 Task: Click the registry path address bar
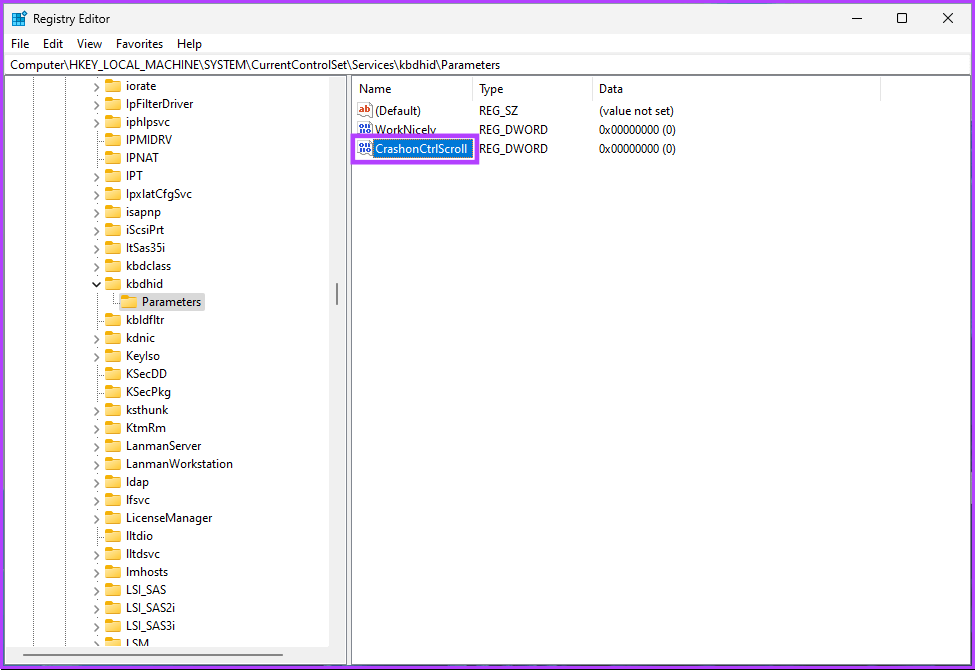click(488, 65)
